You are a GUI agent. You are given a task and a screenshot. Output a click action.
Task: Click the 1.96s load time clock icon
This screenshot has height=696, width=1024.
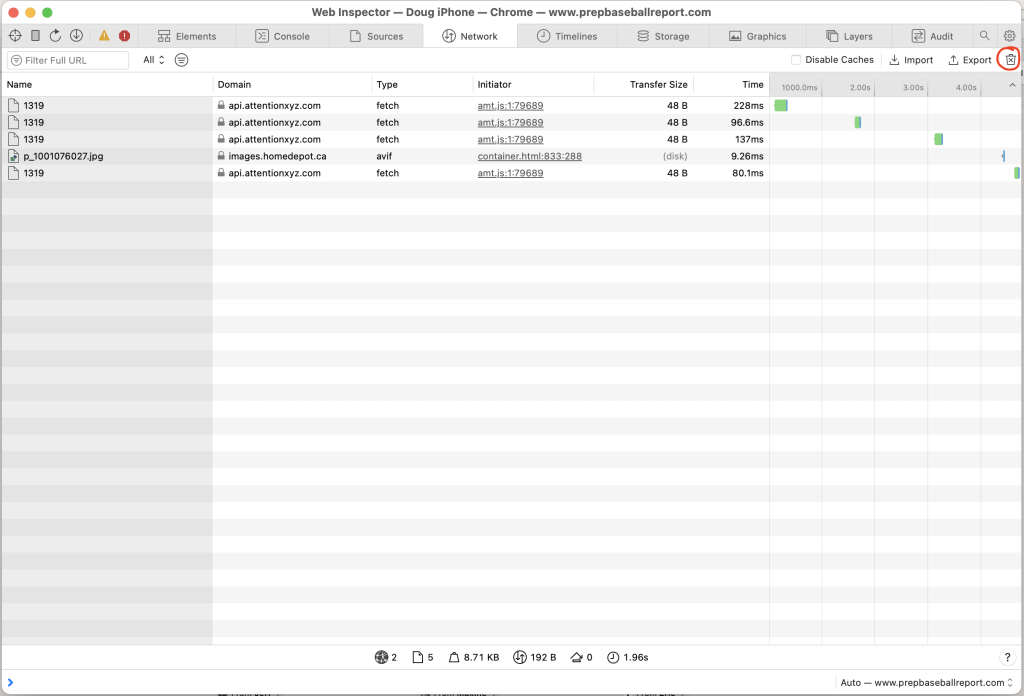(x=613, y=657)
